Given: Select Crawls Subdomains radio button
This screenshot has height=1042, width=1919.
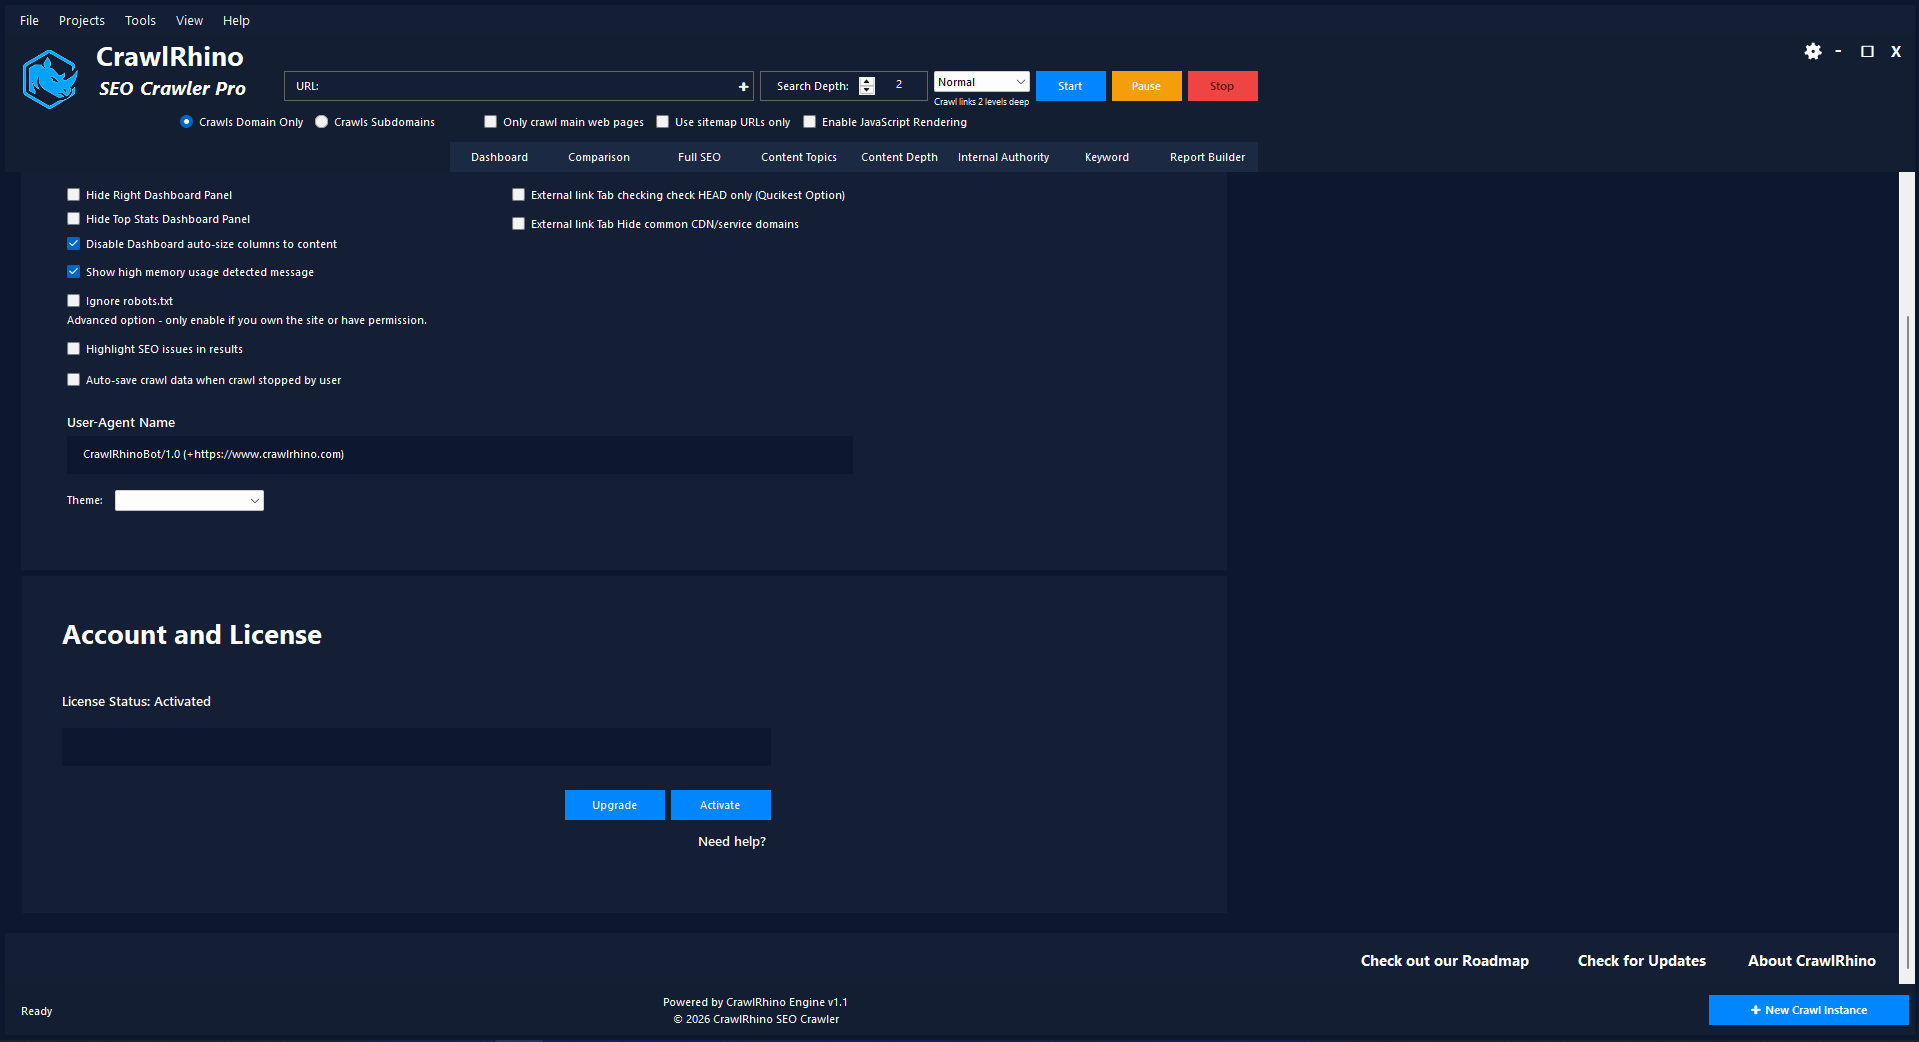Looking at the screenshot, I should pyautogui.click(x=321, y=122).
